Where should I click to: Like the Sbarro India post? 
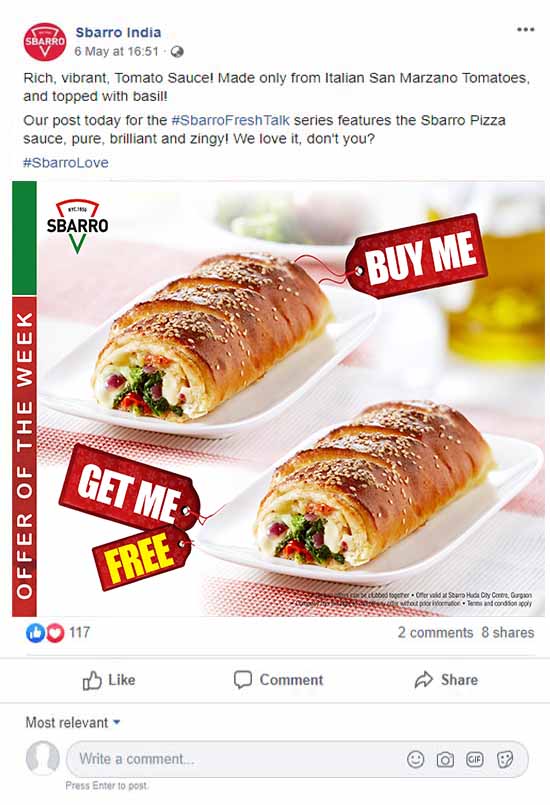coord(109,680)
